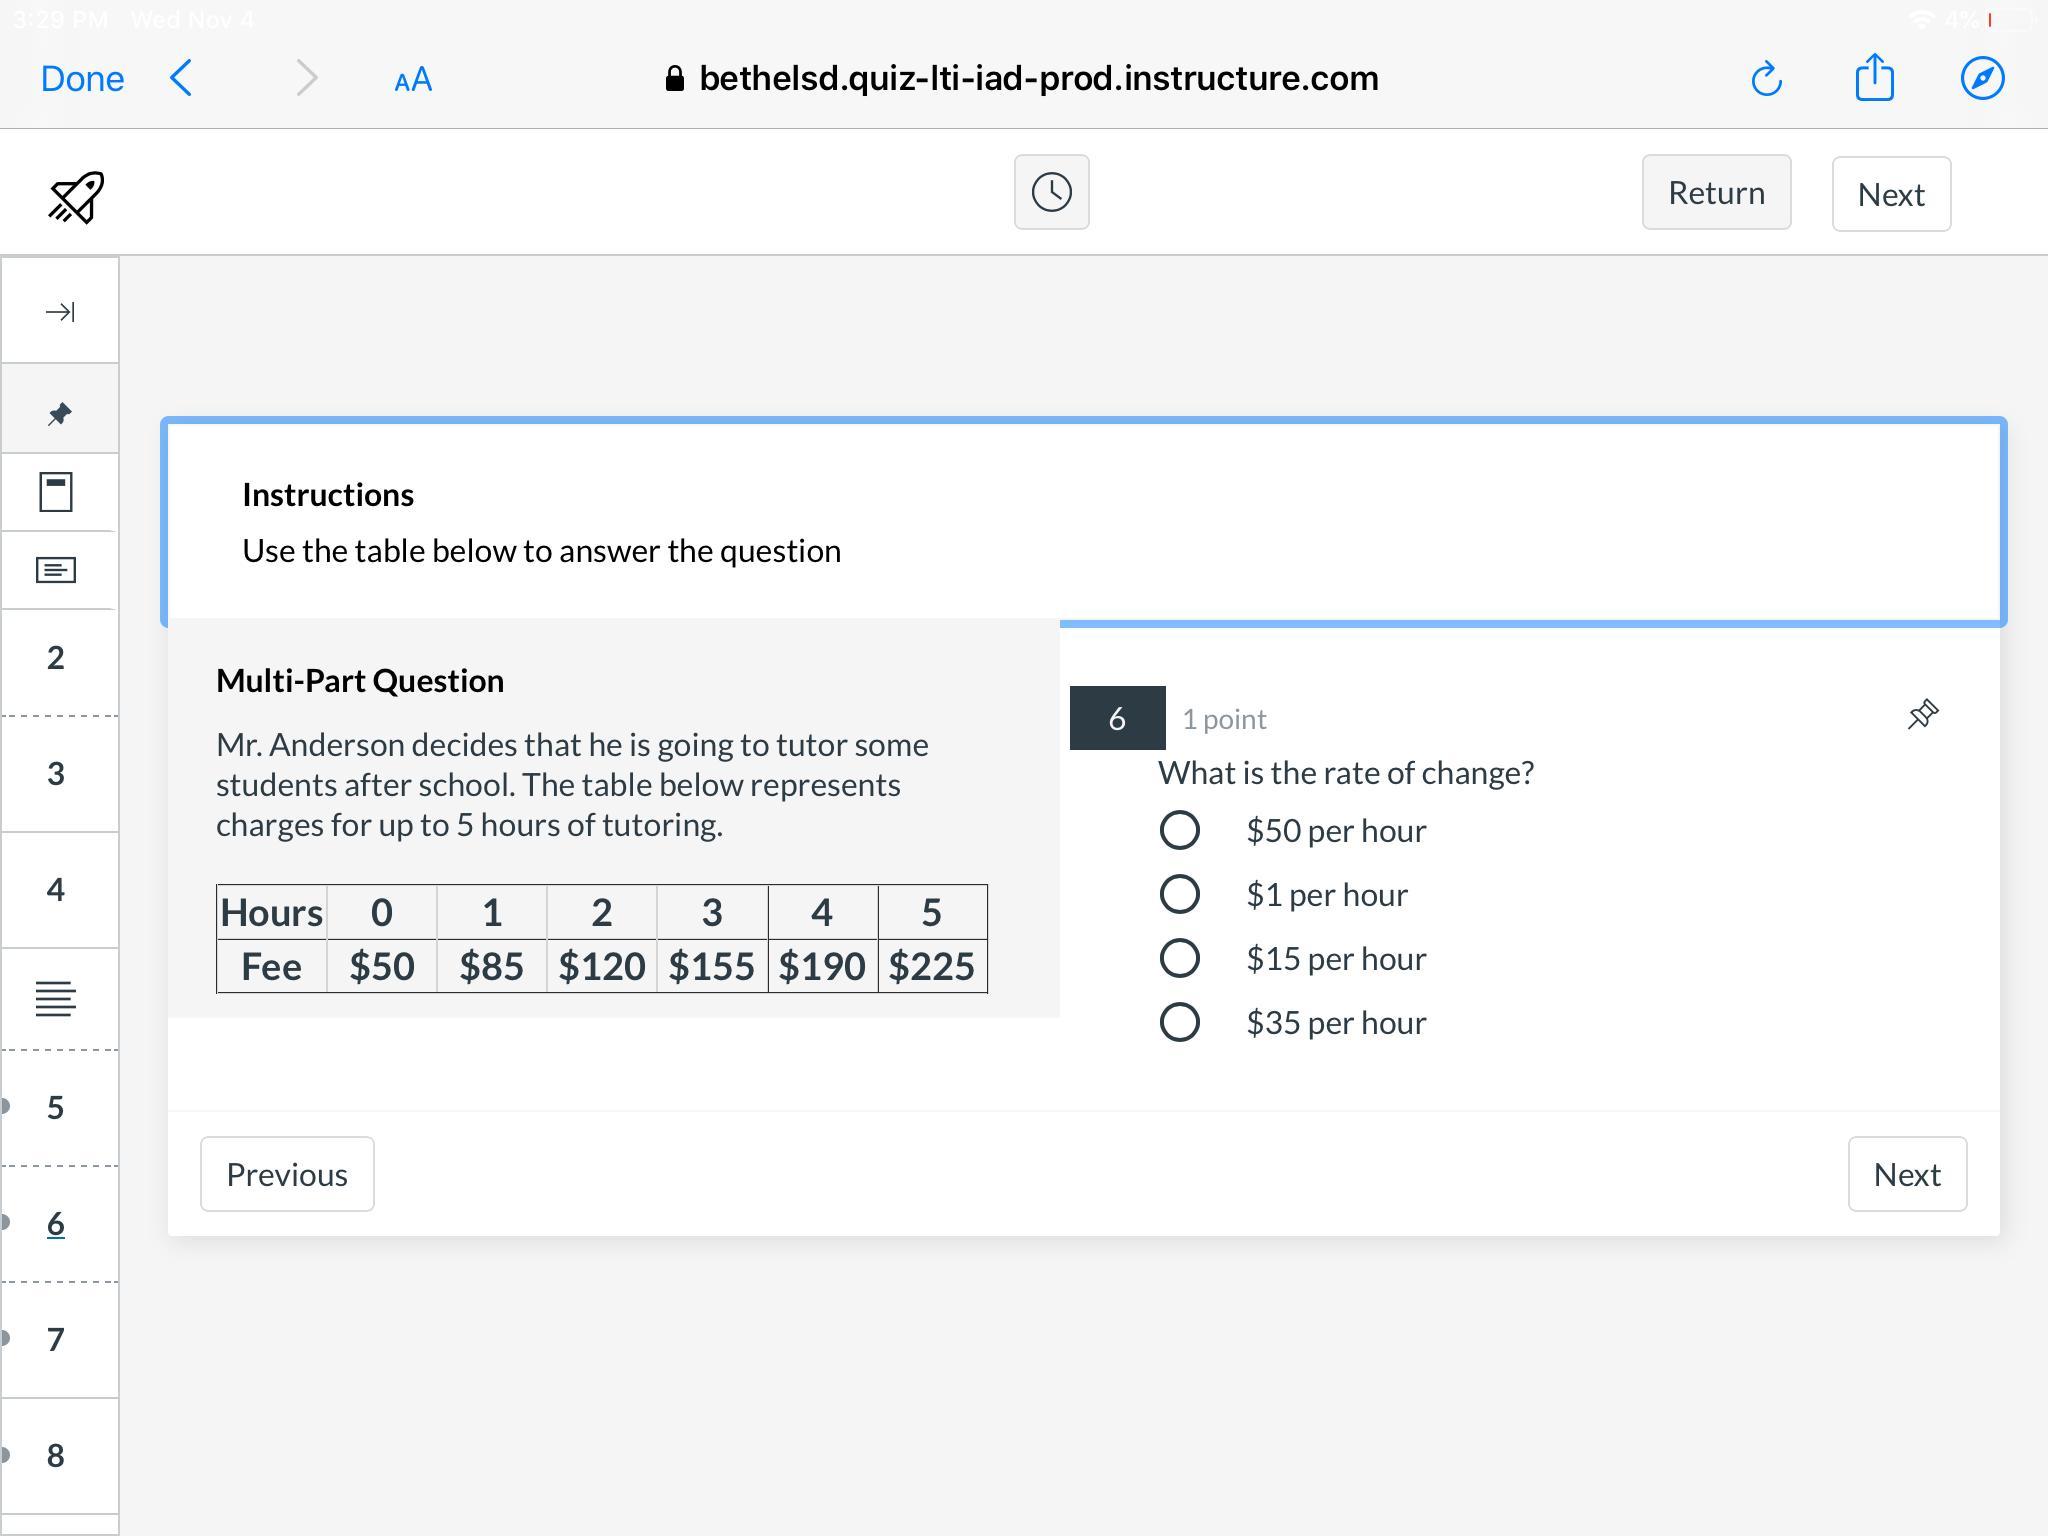This screenshot has width=2048, height=1536.
Task: Jump to question 3 in sidebar
Action: pyautogui.click(x=56, y=774)
